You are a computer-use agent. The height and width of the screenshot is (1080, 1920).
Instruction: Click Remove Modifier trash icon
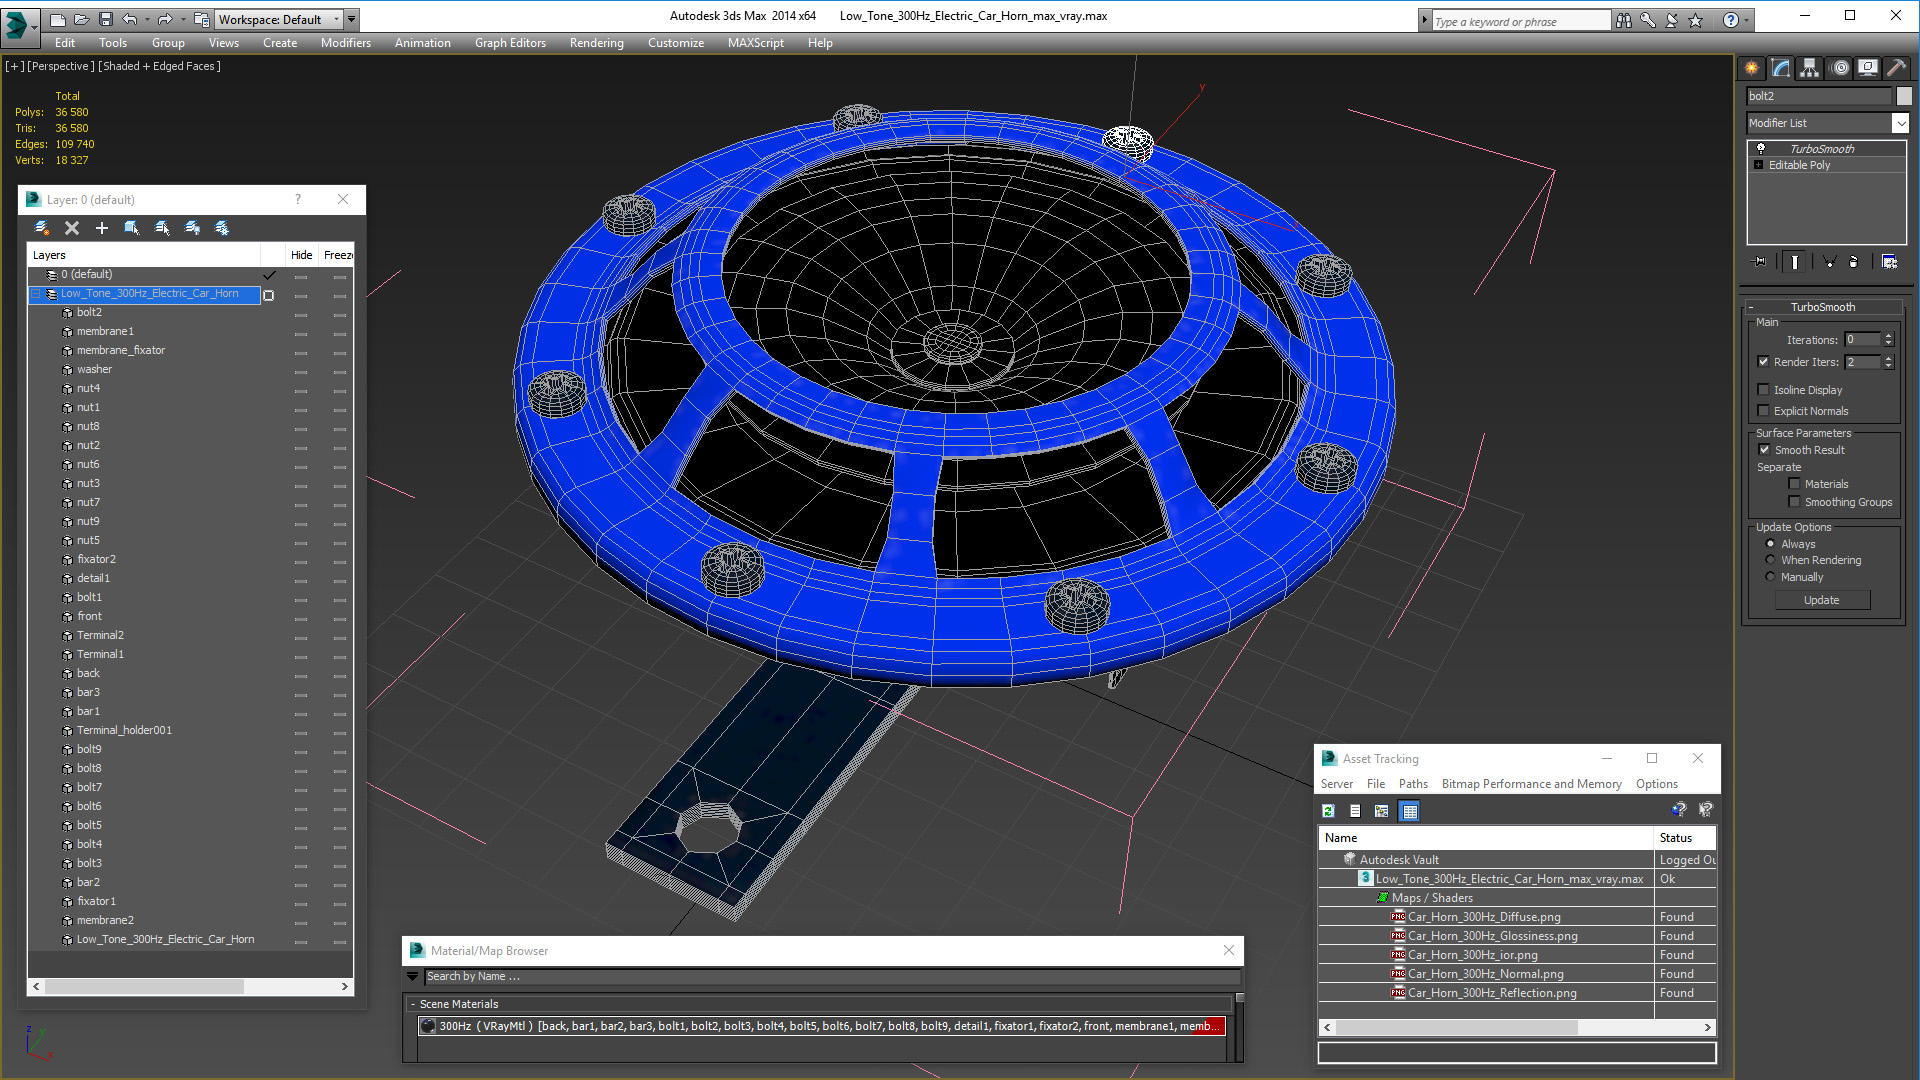pyautogui.click(x=1853, y=262)
